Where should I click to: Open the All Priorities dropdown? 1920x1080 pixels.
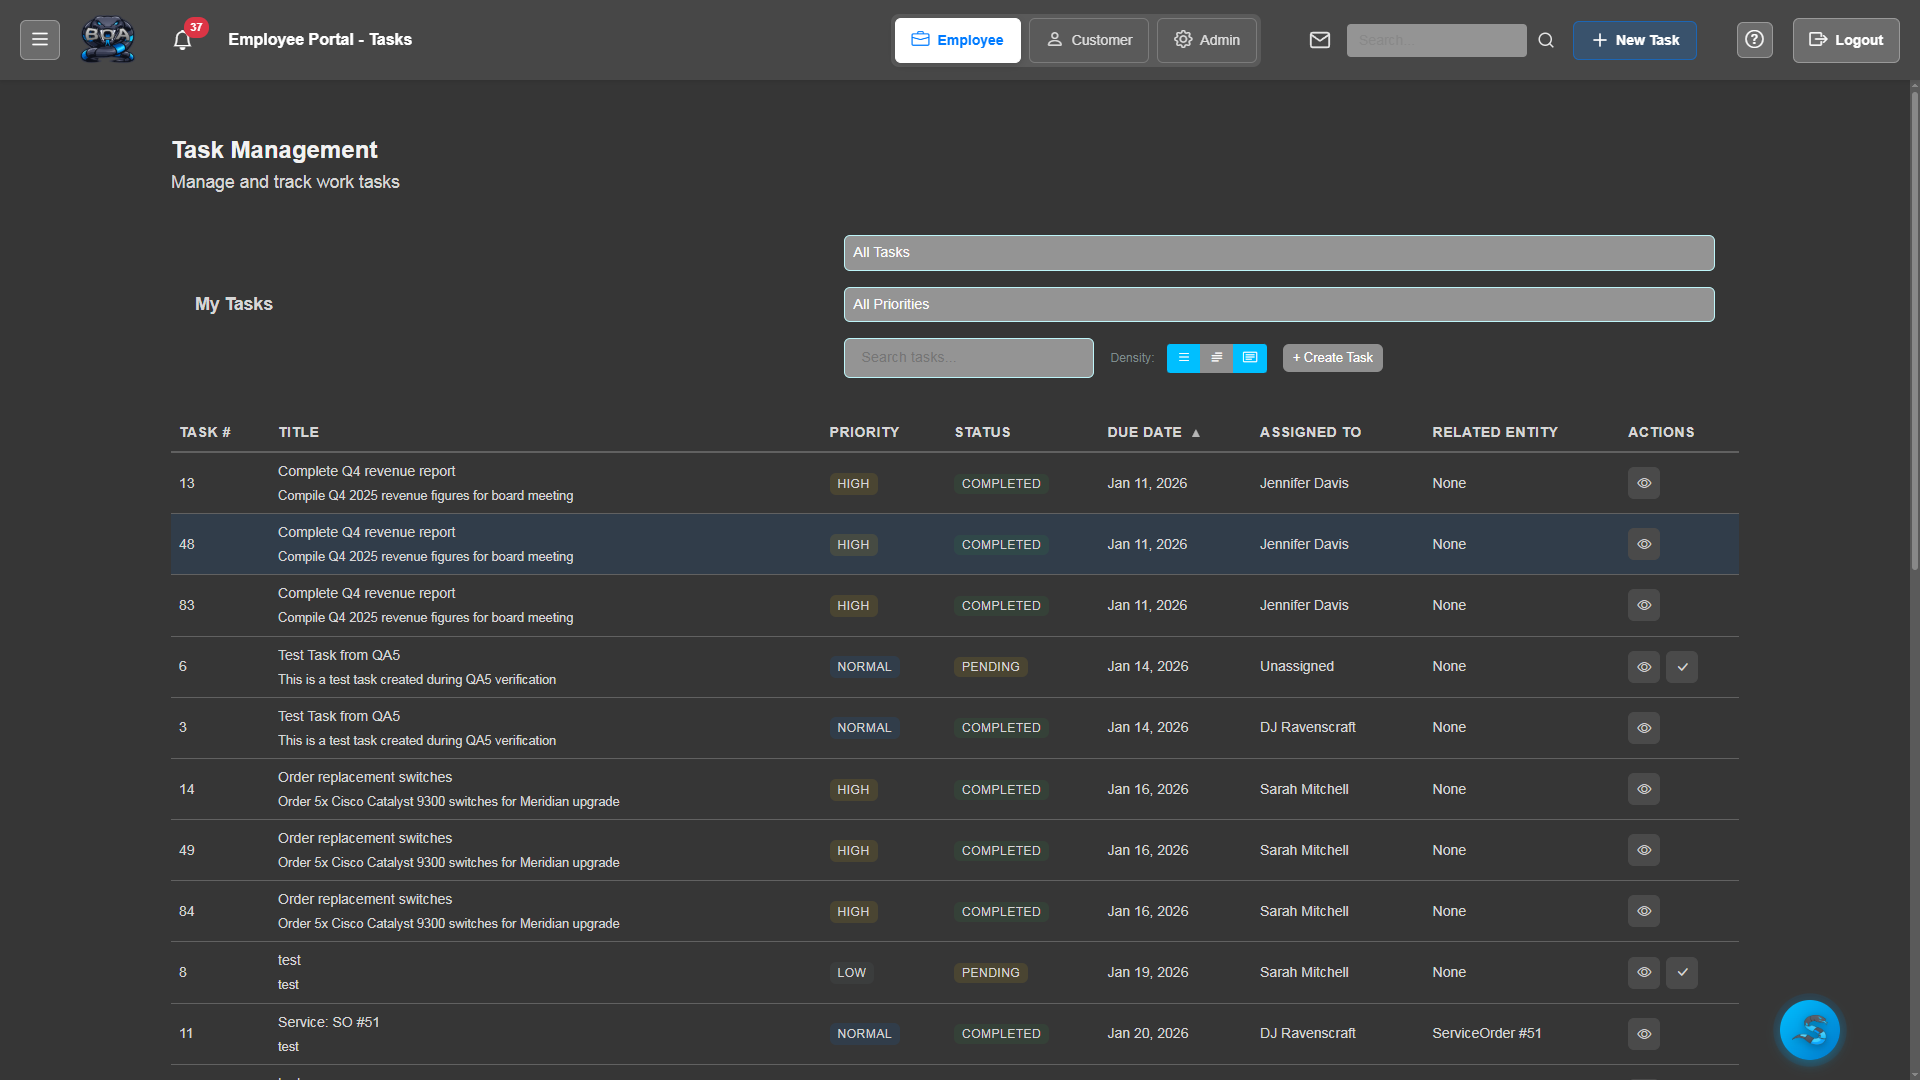click(x=1278, y=304)
